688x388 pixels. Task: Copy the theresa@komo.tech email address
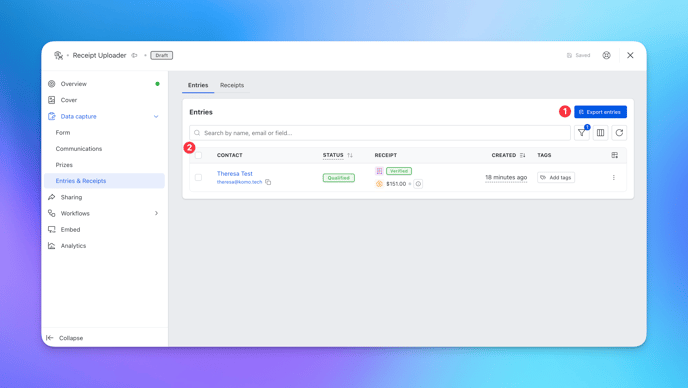tap(268, 182)
